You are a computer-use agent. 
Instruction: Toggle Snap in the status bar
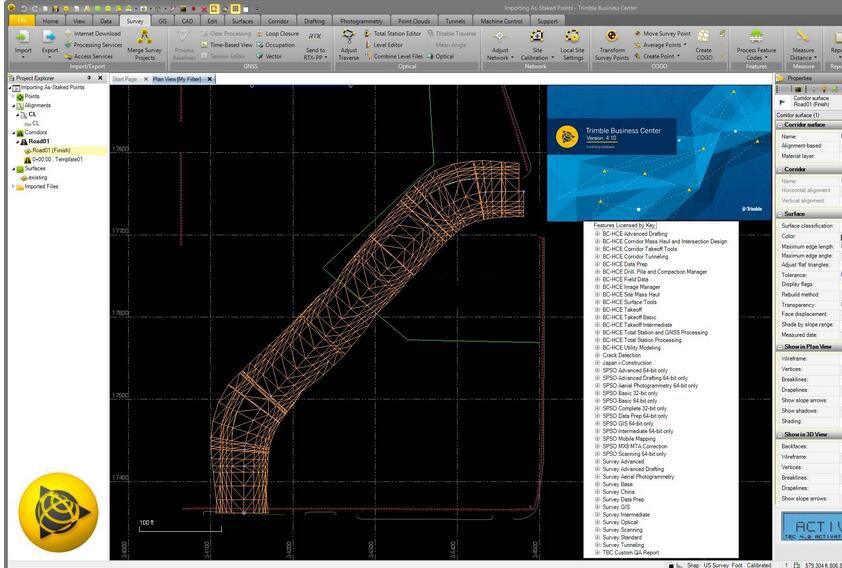(x=693, y=565)
